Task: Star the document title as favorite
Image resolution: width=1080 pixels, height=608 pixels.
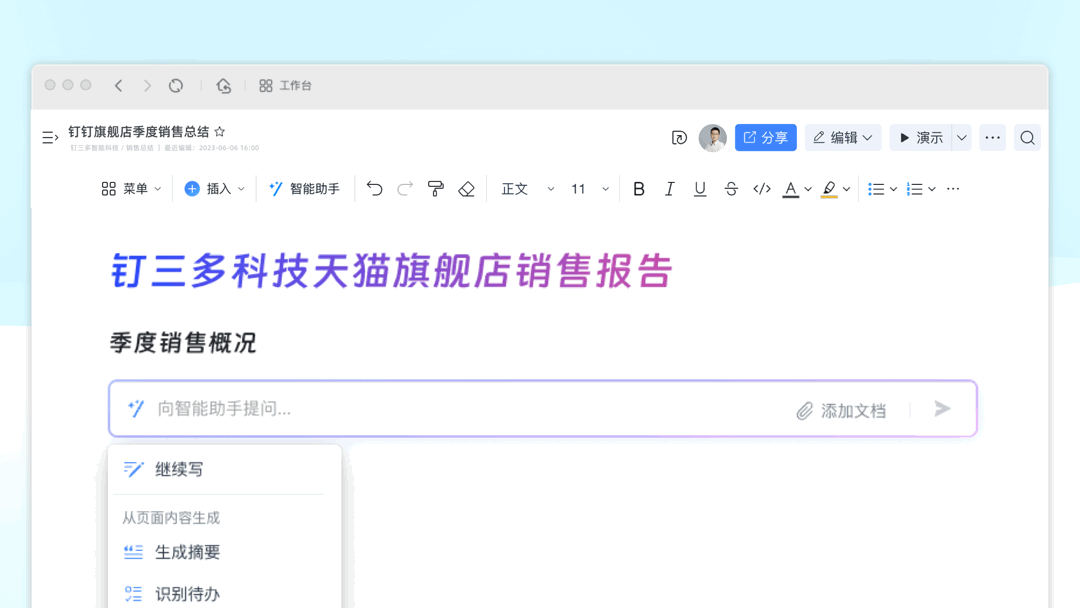Action: click(x=220, y=132)
